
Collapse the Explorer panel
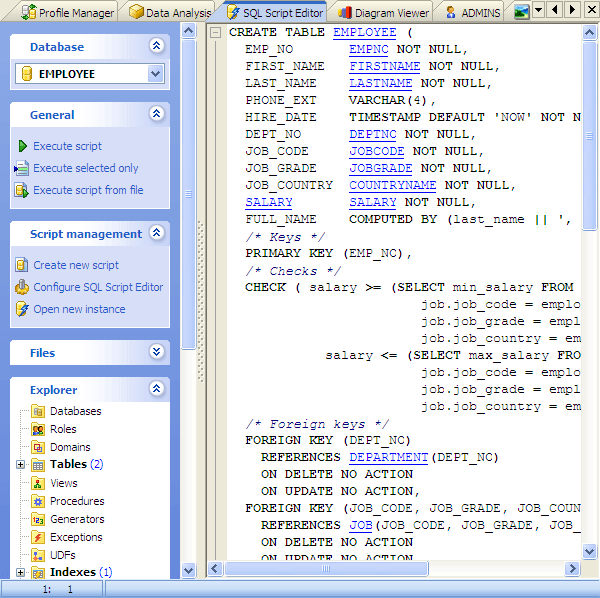157,389
